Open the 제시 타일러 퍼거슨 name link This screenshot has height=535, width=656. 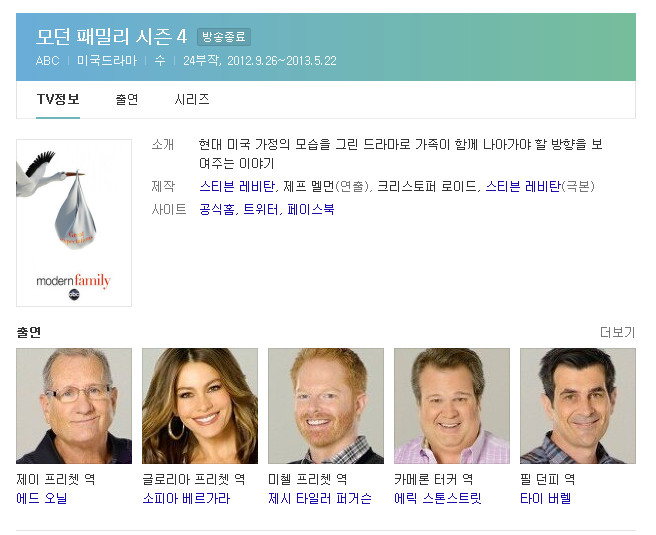pos(320,498)
